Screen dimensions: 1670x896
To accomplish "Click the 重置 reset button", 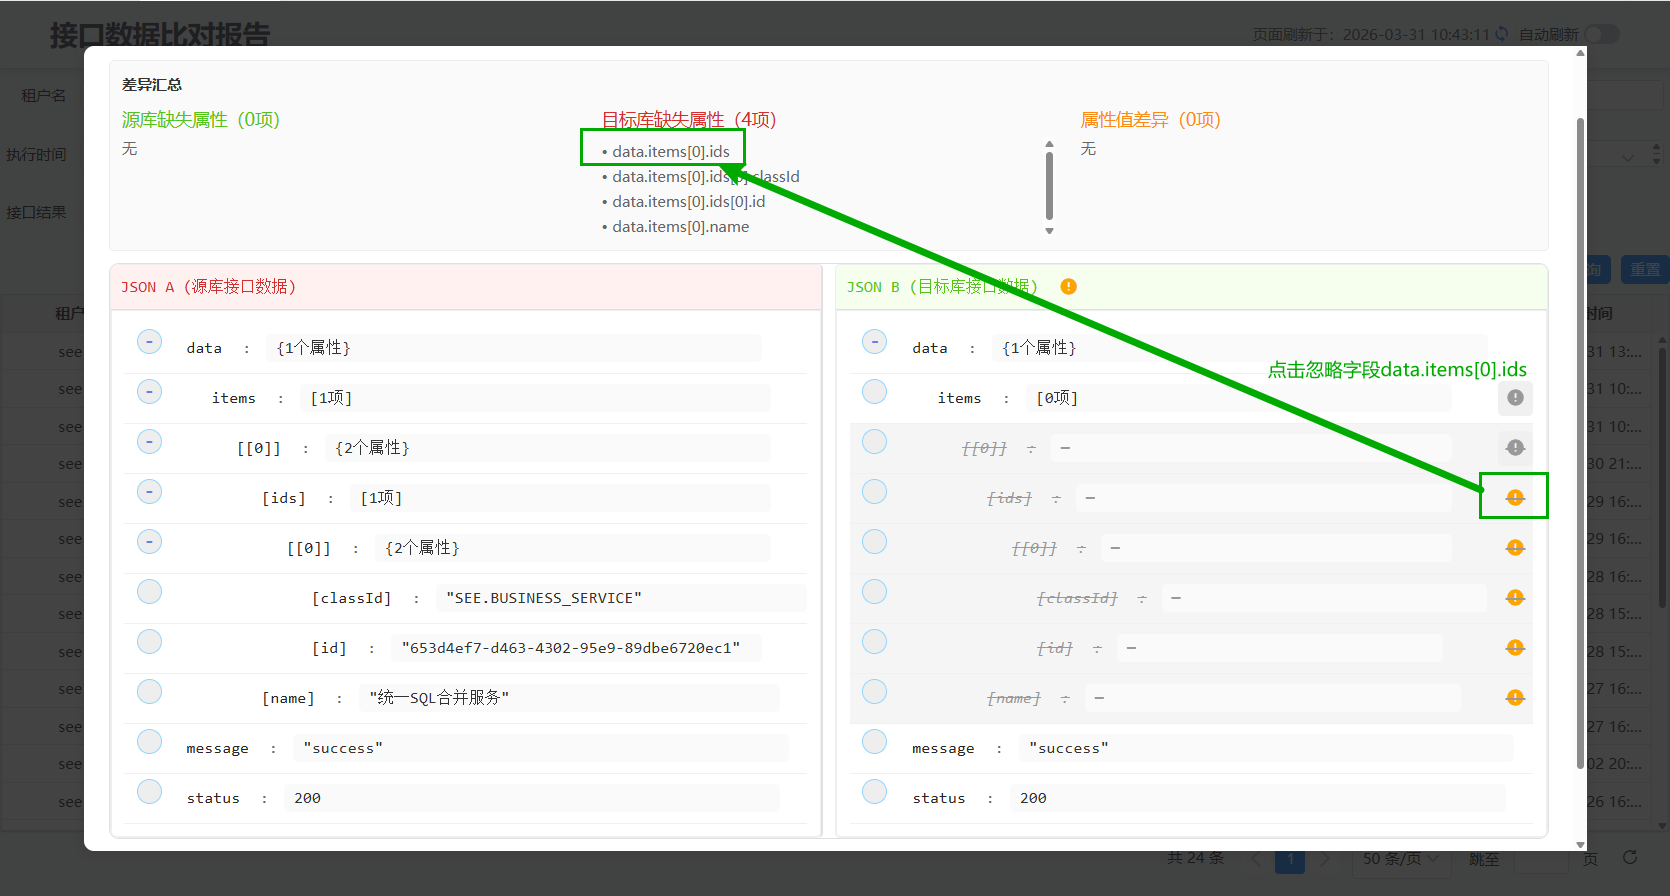I will (1645, 269).
